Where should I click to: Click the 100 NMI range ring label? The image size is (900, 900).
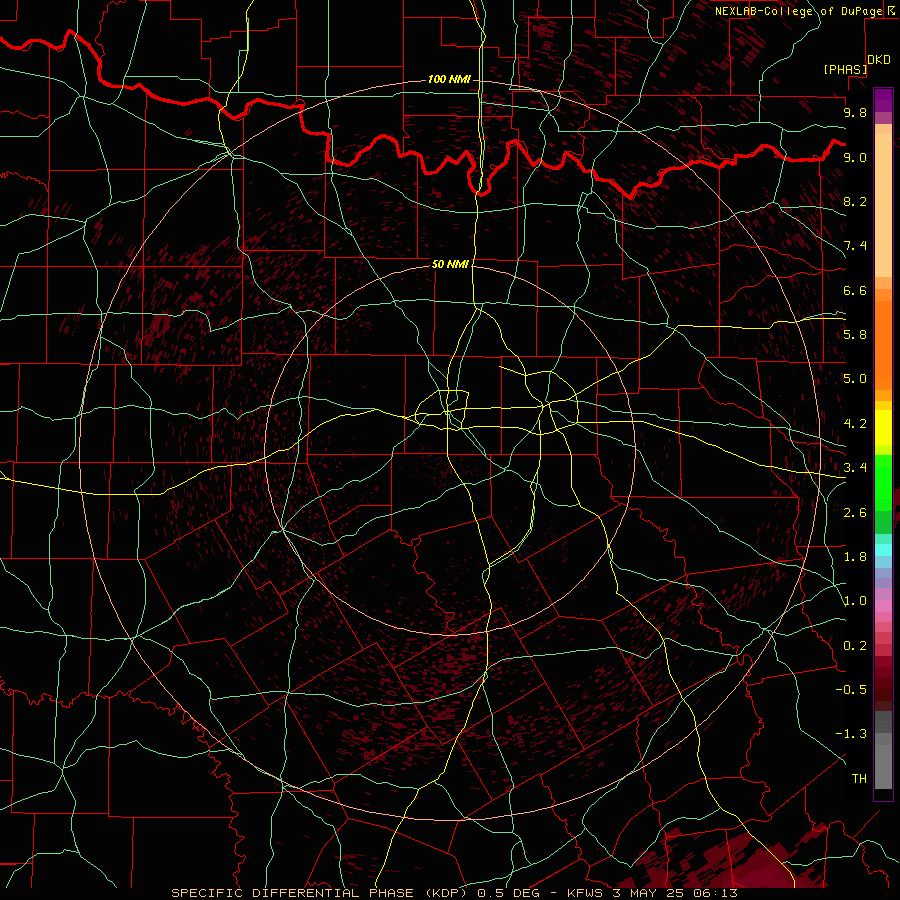click(x=449, y=79)
